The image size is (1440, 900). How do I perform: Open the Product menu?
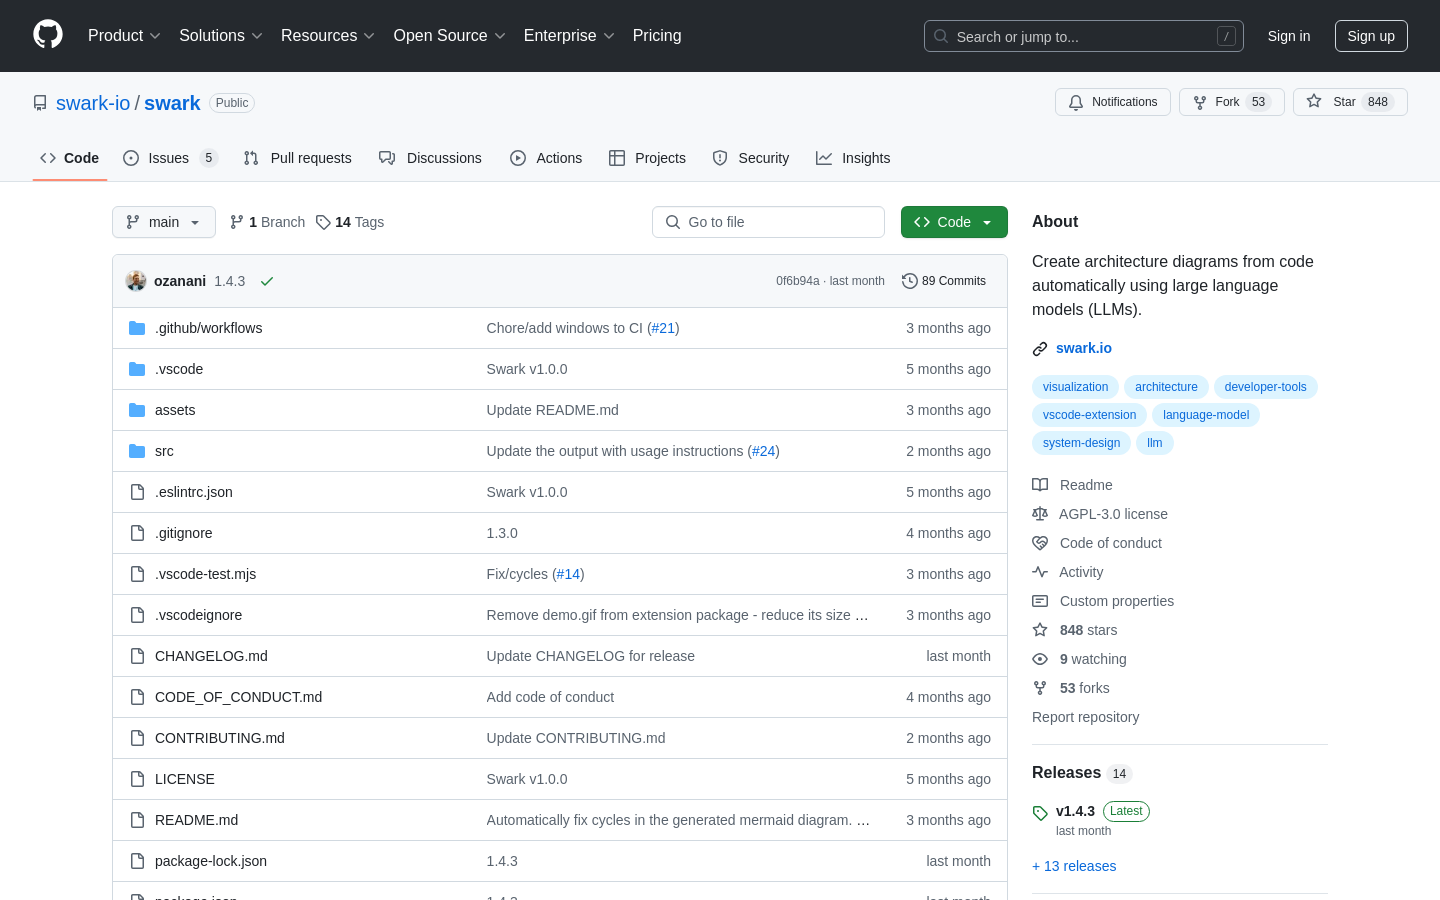[x=124, y=36]
